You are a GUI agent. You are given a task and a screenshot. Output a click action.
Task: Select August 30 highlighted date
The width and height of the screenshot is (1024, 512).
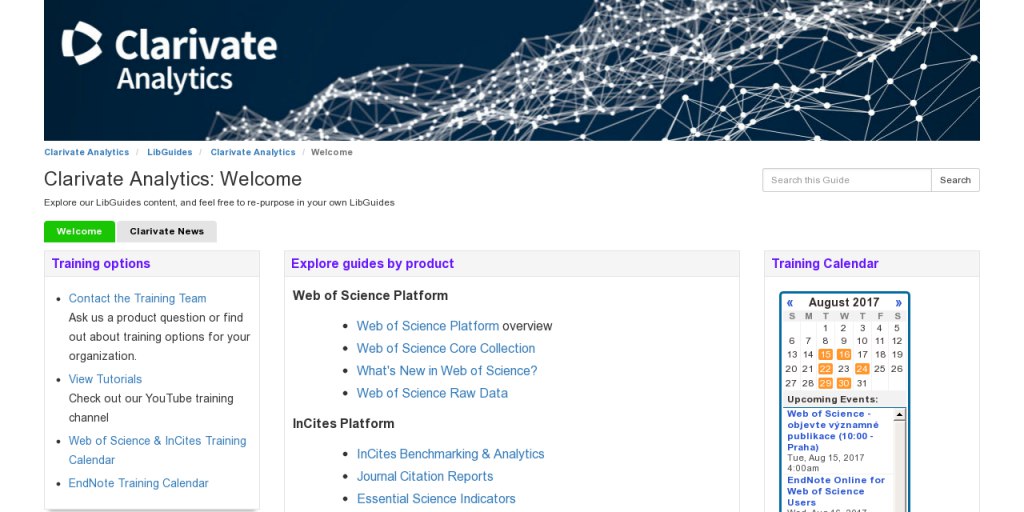[844, 383]
